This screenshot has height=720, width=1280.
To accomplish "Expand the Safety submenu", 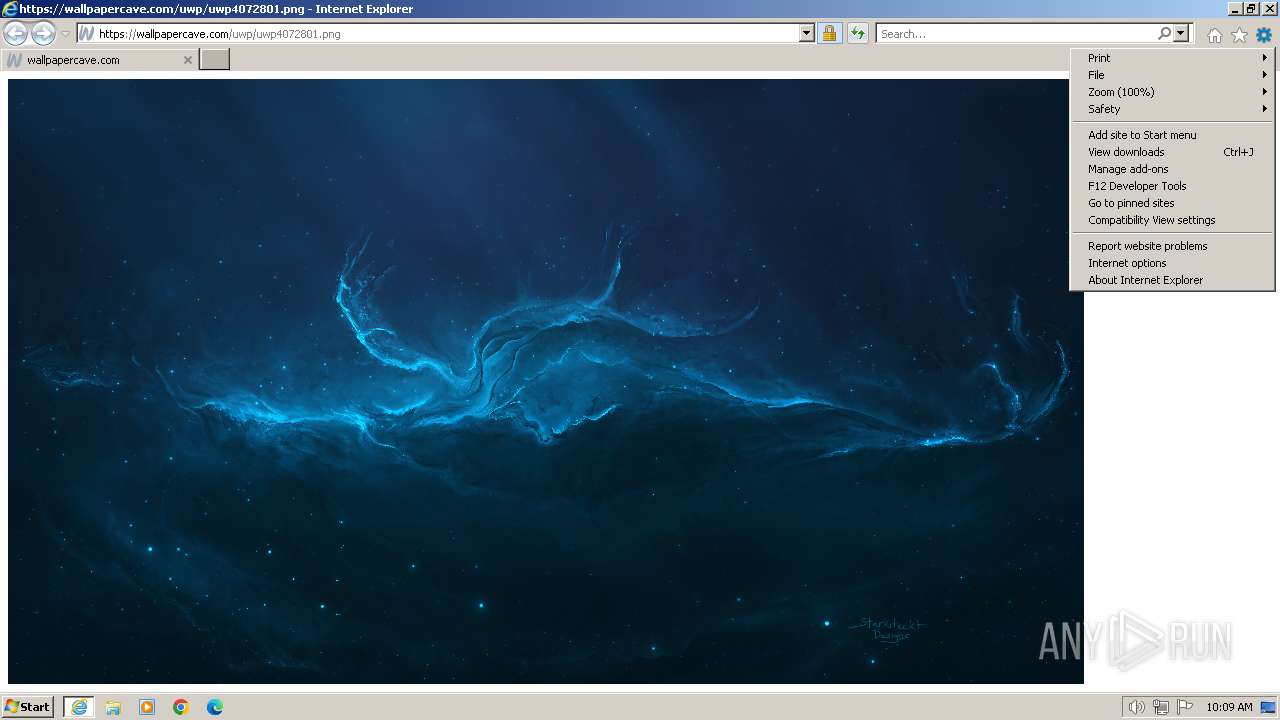I will 1171,109.
